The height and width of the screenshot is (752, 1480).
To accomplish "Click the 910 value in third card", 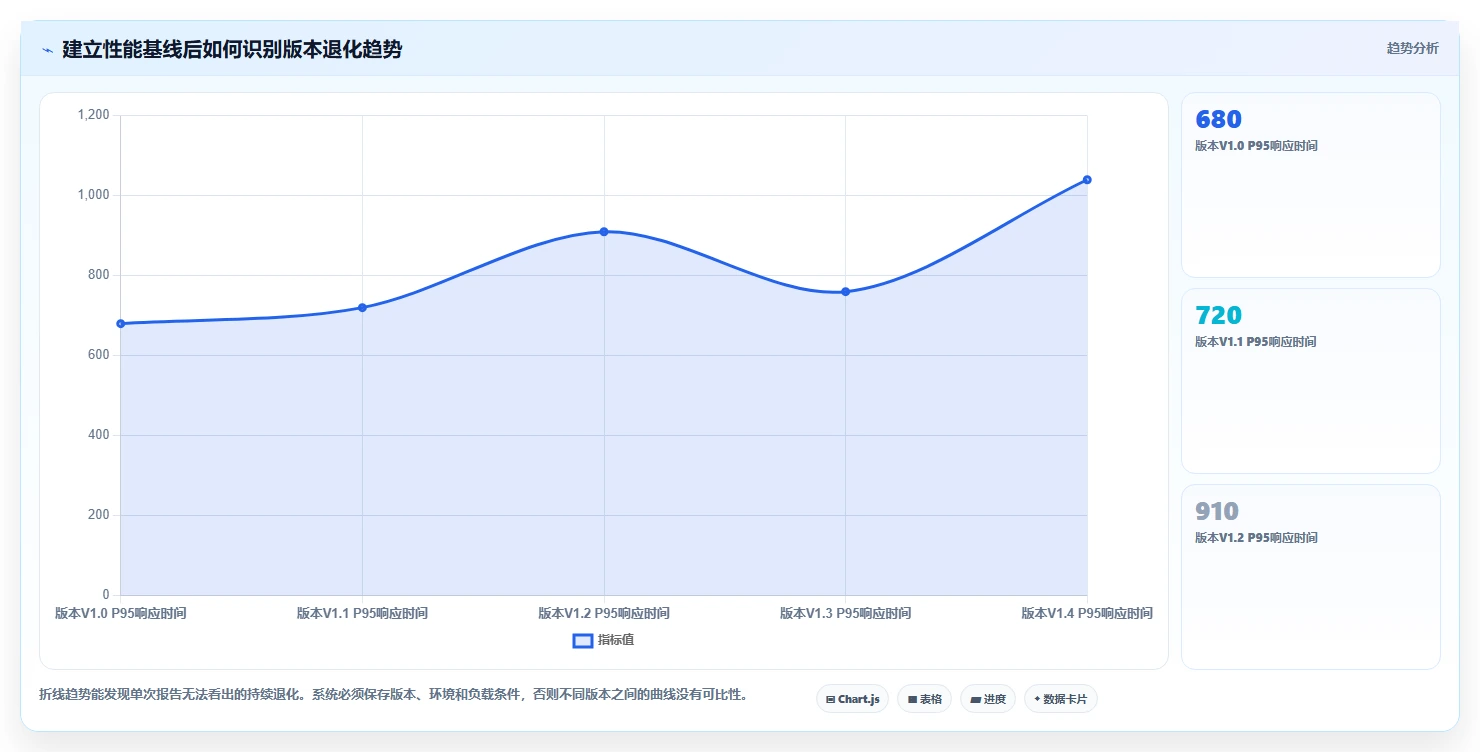I will (1217, 511).
